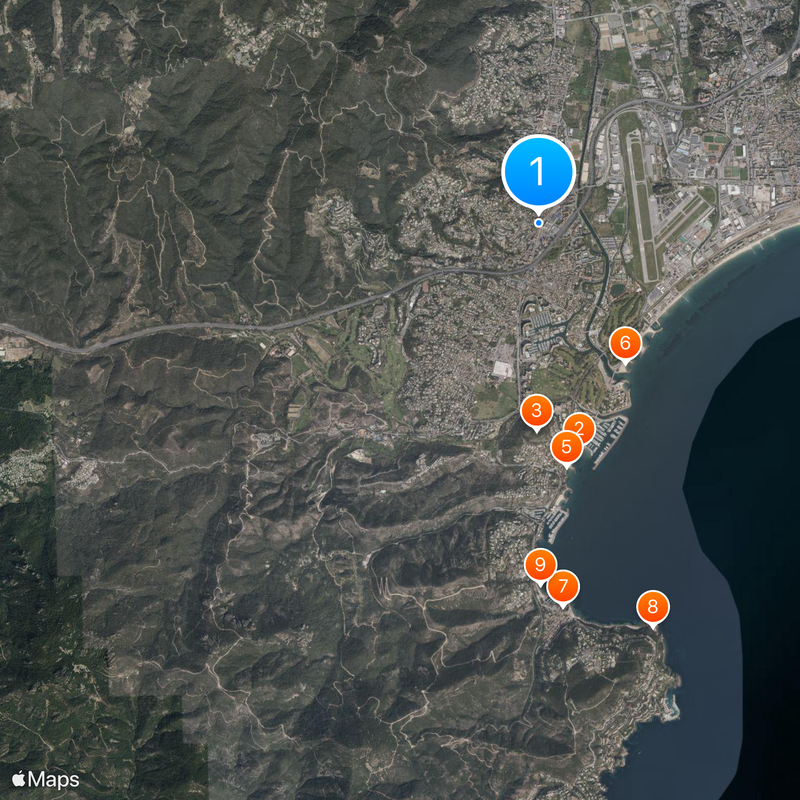Viewport: 800px width, 800px height.
Task: Select the large blue pin numbered 1
Action: click(538, 171)
